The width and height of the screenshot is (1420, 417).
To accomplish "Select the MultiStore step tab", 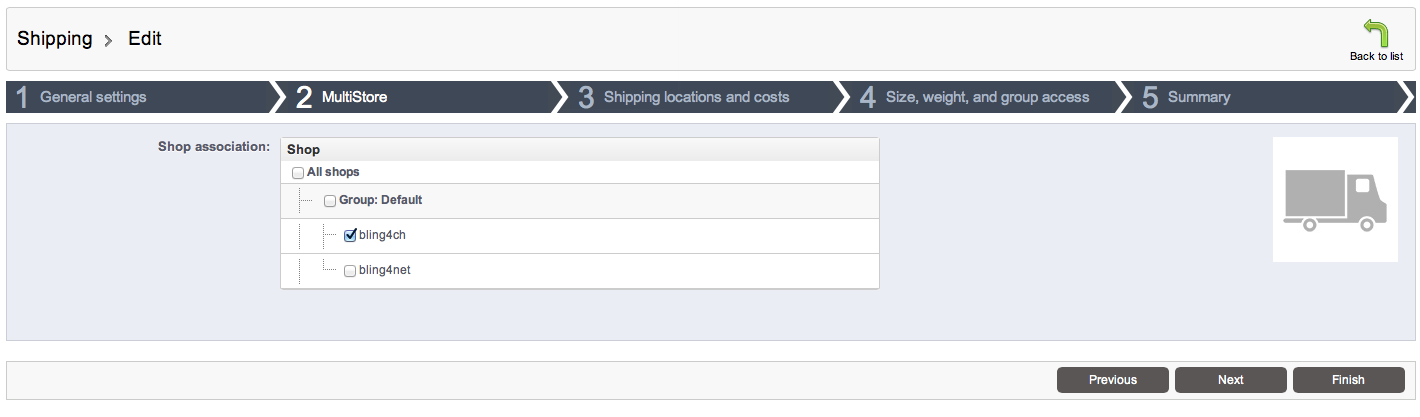I will tap(354, 97).
